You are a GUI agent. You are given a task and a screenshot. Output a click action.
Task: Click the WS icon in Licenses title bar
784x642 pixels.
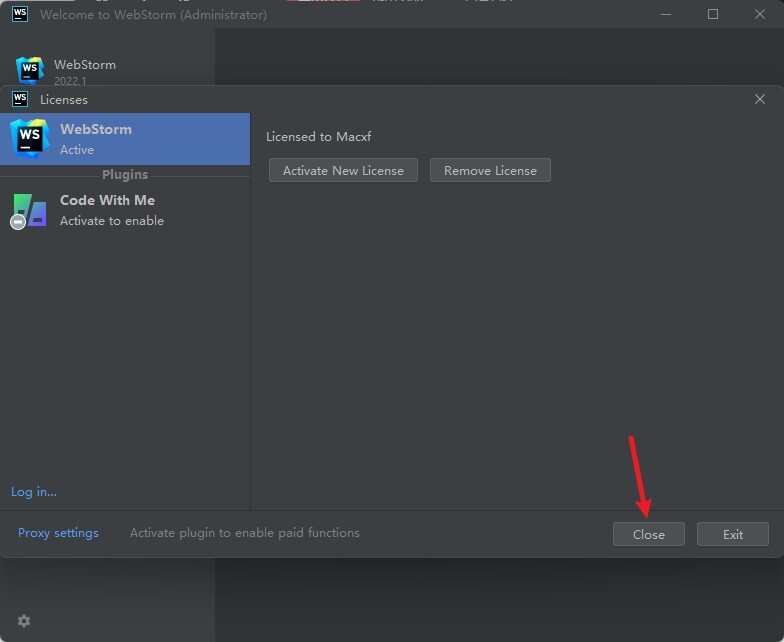pyautogui.click(x=20, y=99)
